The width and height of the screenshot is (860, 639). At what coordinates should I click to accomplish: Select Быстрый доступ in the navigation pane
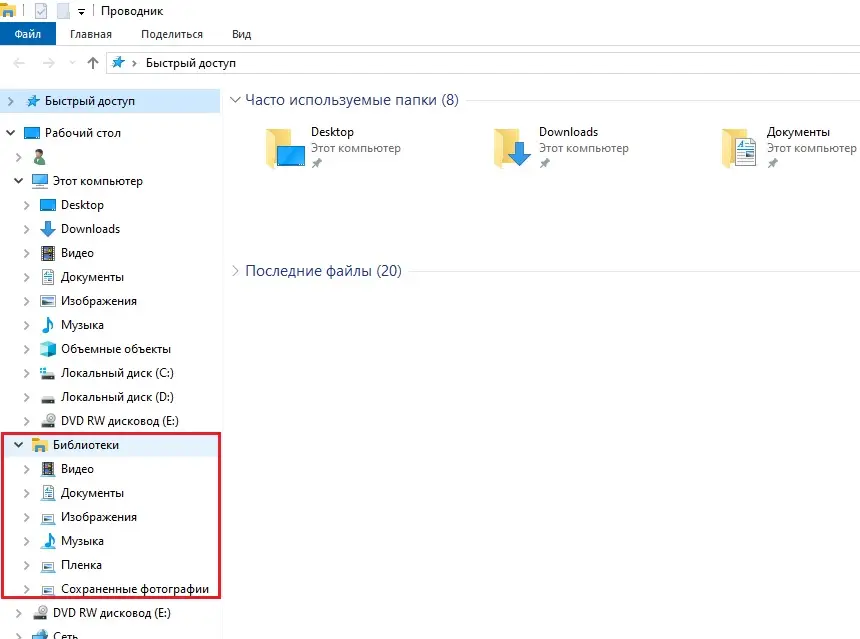click(x=110, y=101)
